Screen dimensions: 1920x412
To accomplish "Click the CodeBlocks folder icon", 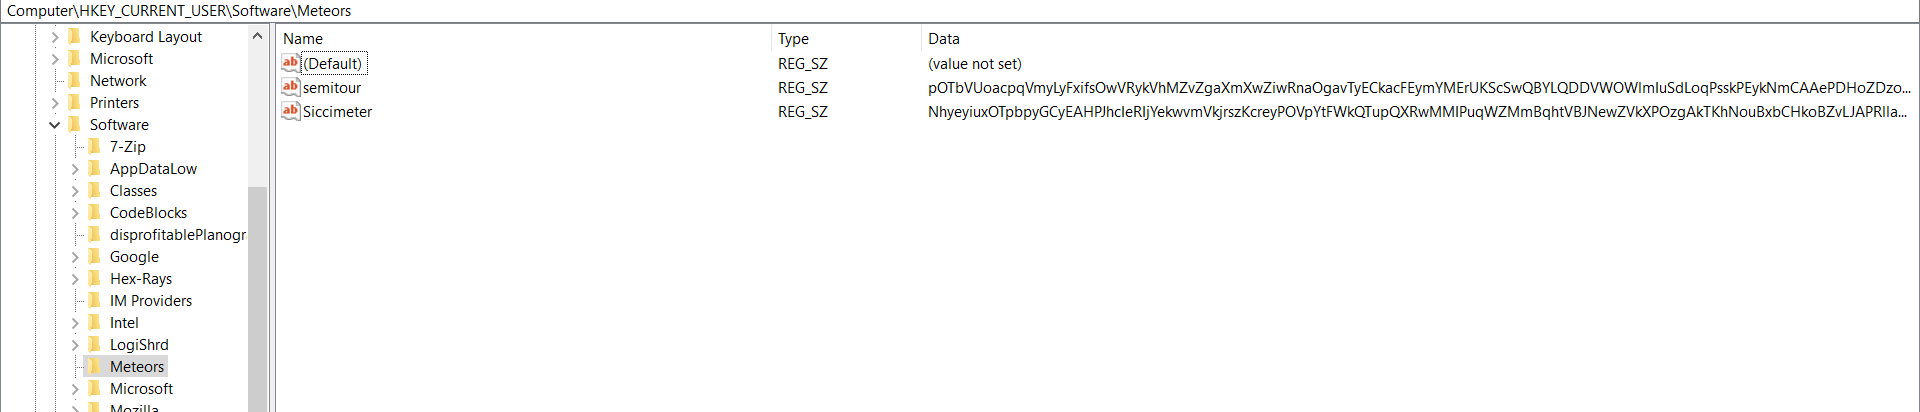I will pos(95,212).
